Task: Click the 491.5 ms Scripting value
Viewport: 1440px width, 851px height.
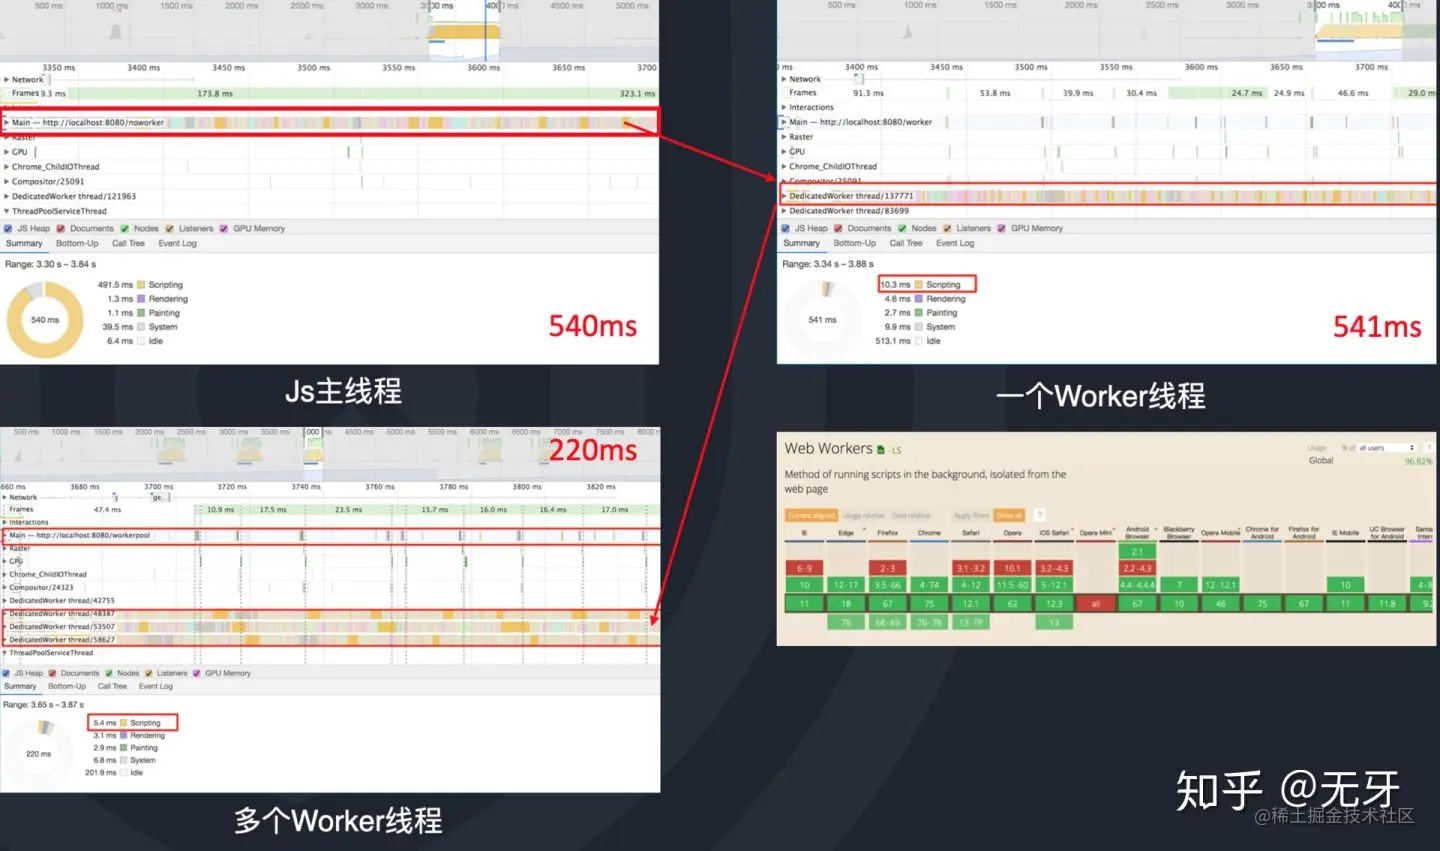Action: tap(115, 285)
